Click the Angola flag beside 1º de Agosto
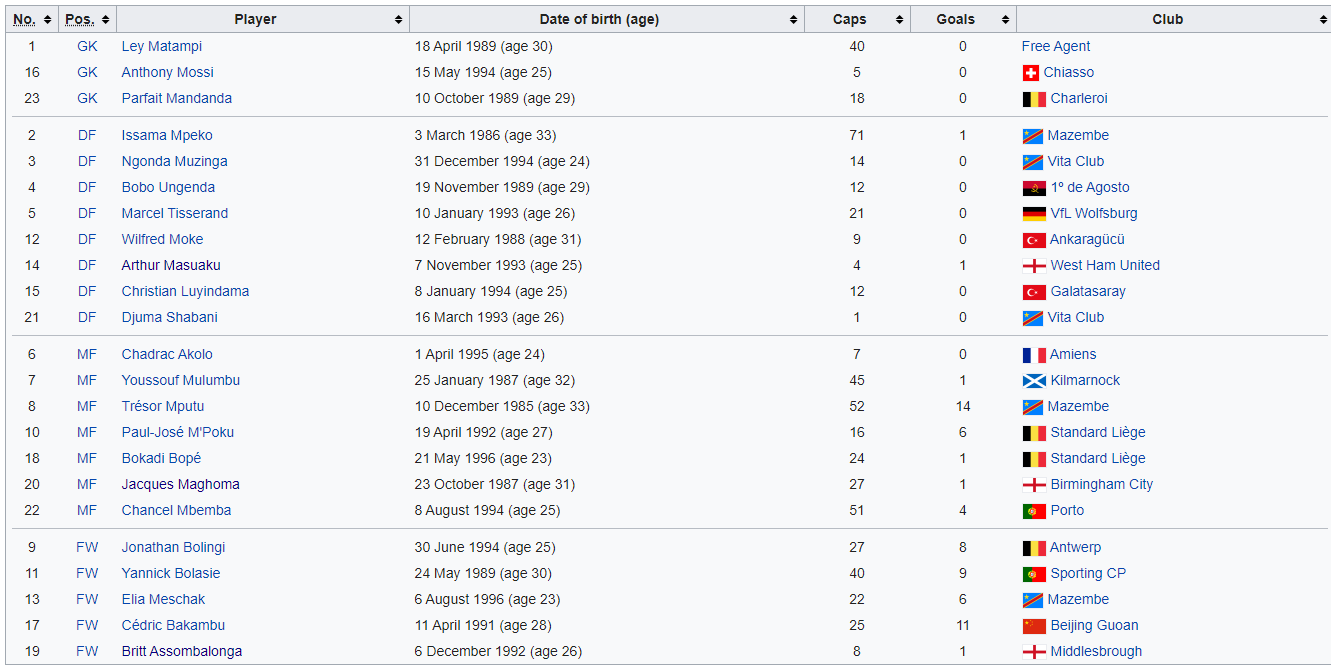The height and width of the screenshot is (669, 1331). click(x=1033, y=188)
